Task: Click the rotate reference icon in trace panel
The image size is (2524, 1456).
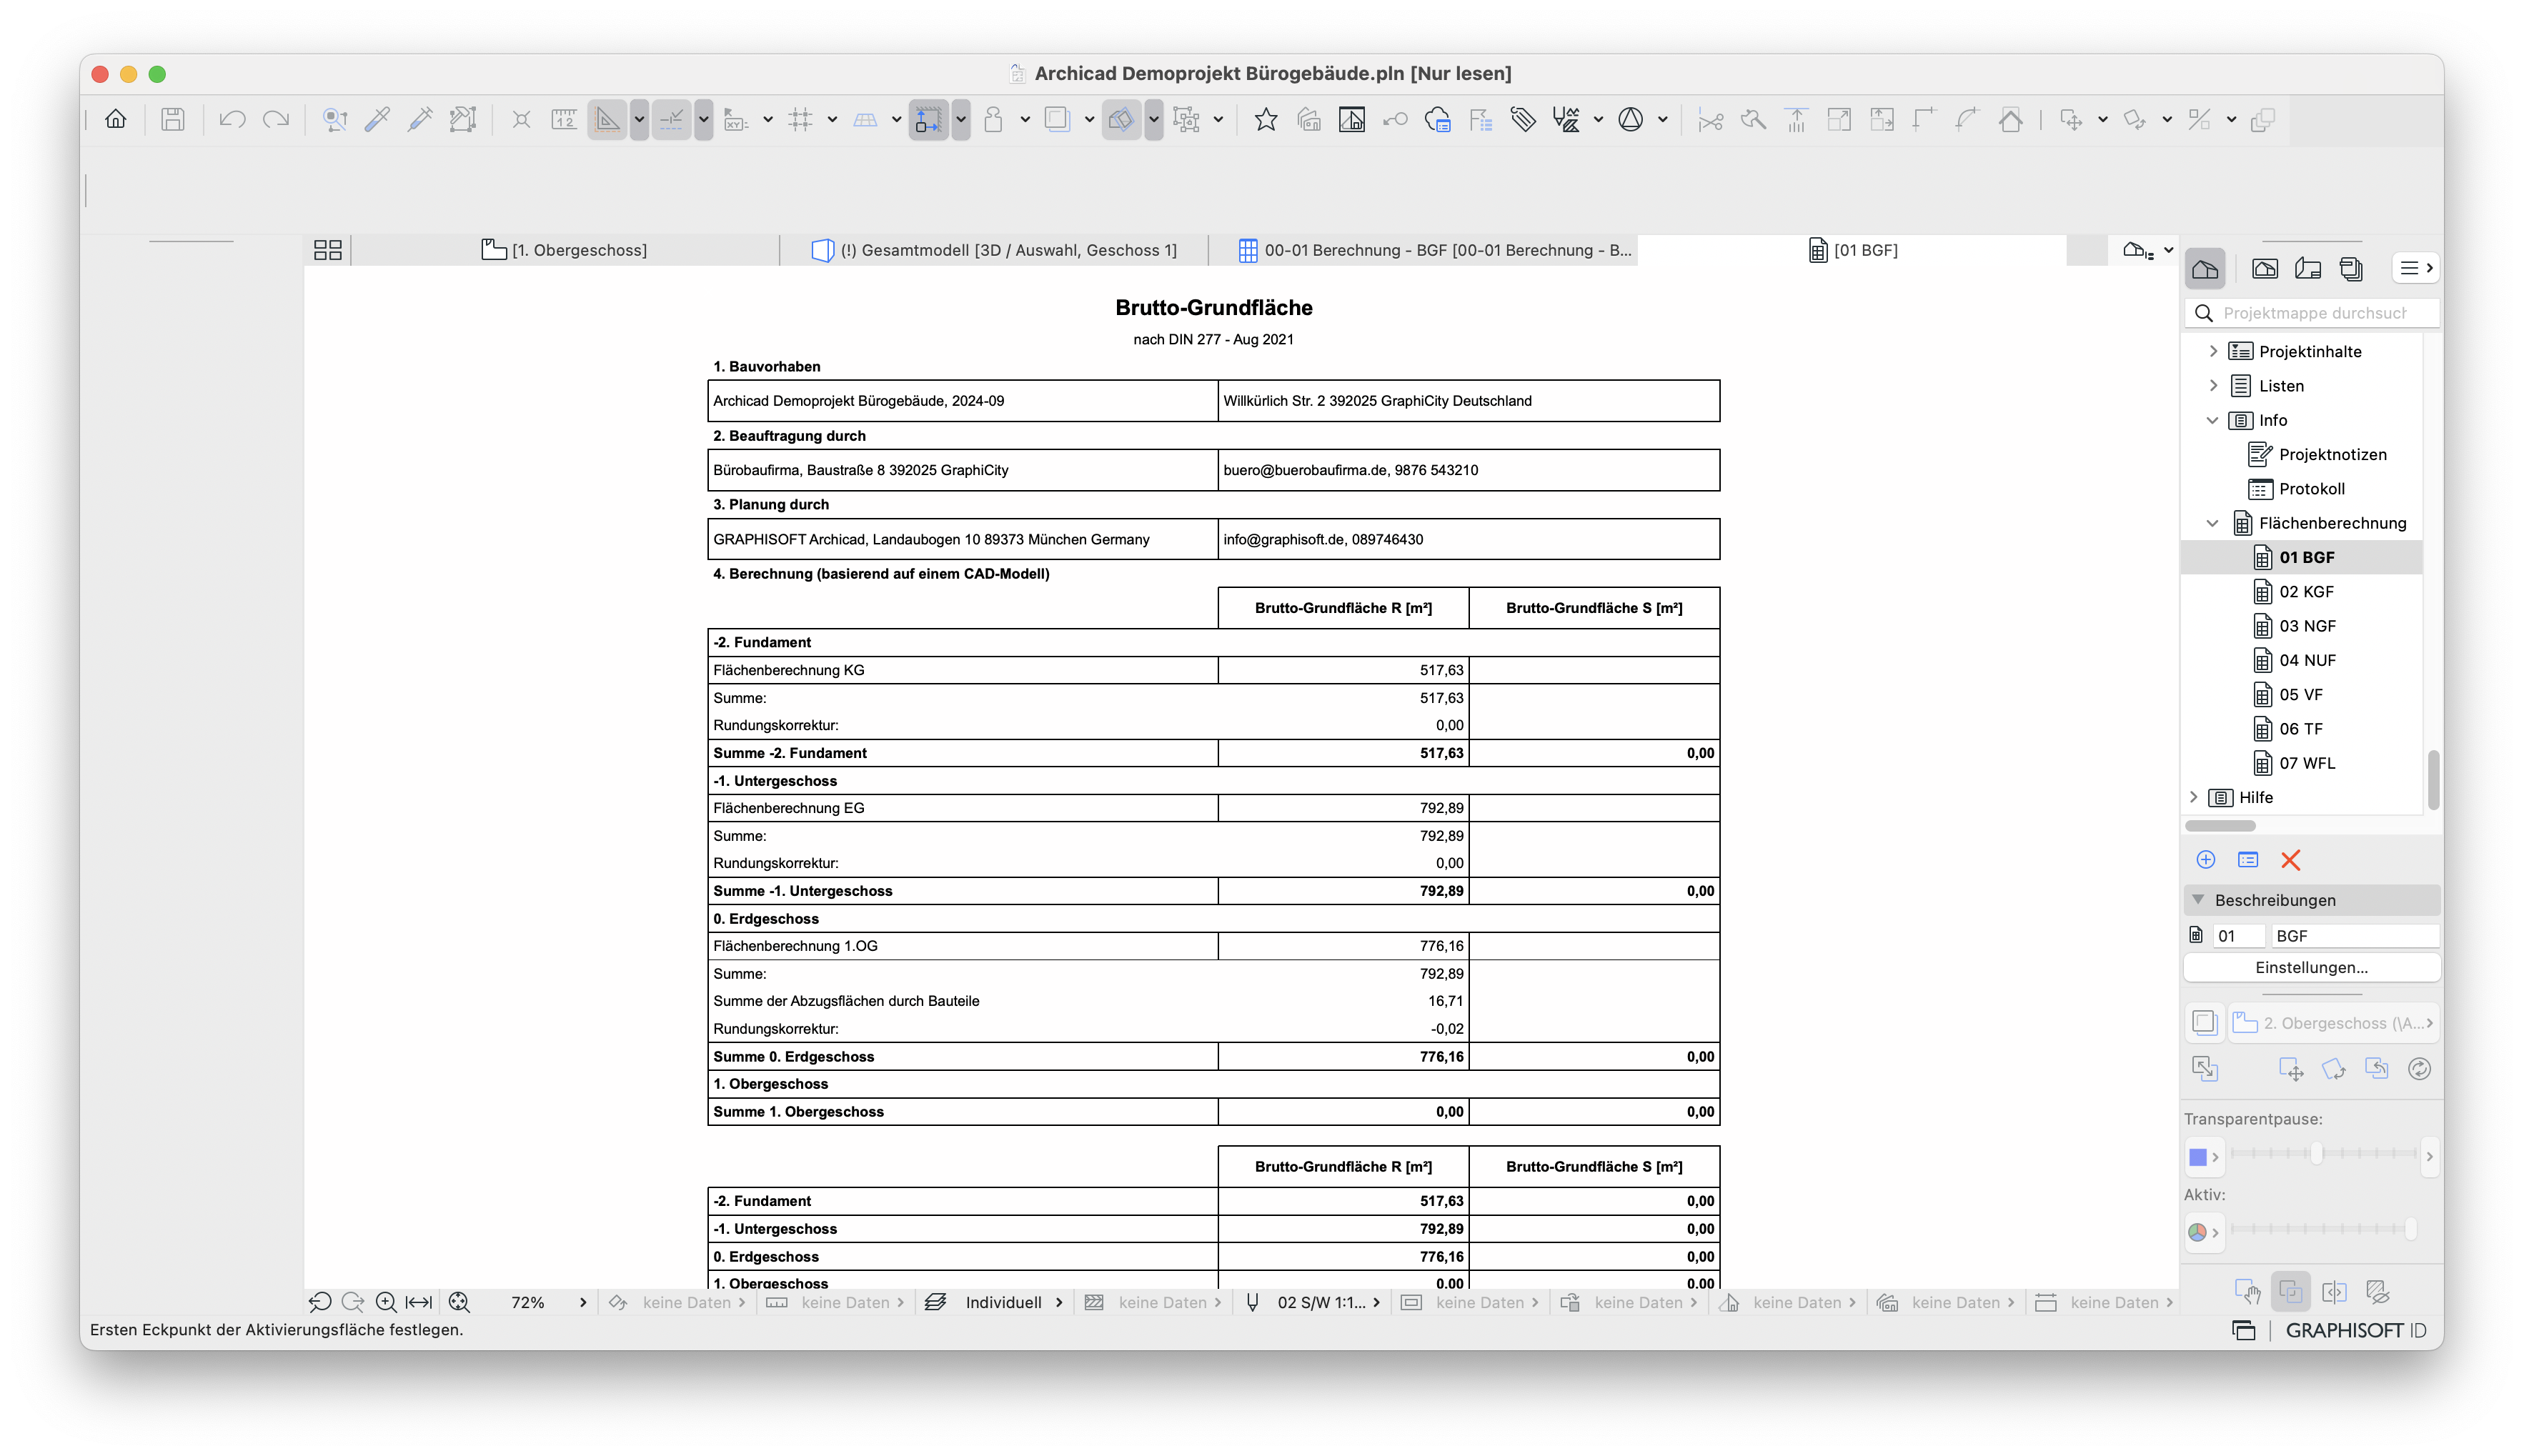Action: [x=2334, y=1069]
